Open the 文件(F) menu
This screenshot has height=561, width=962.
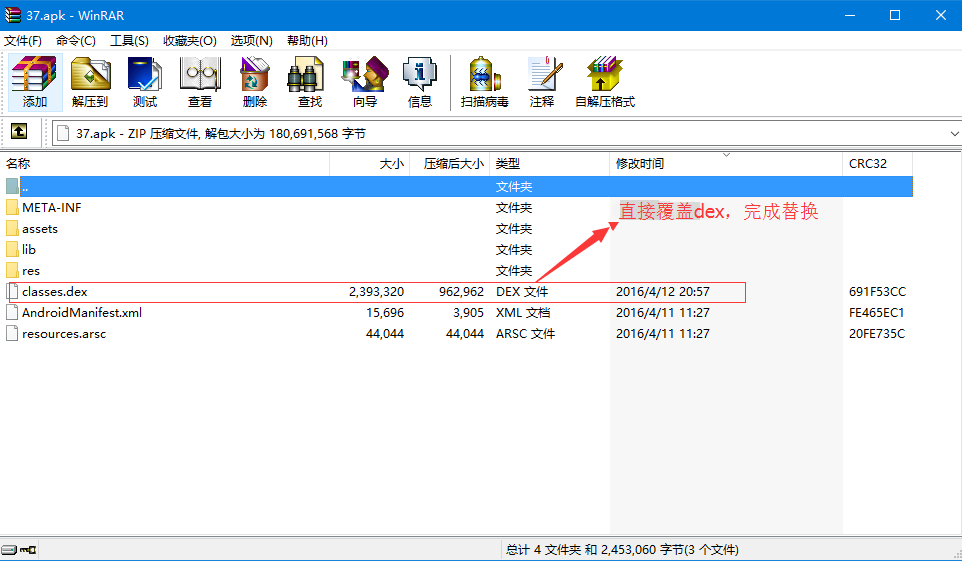tap(23, 41)
